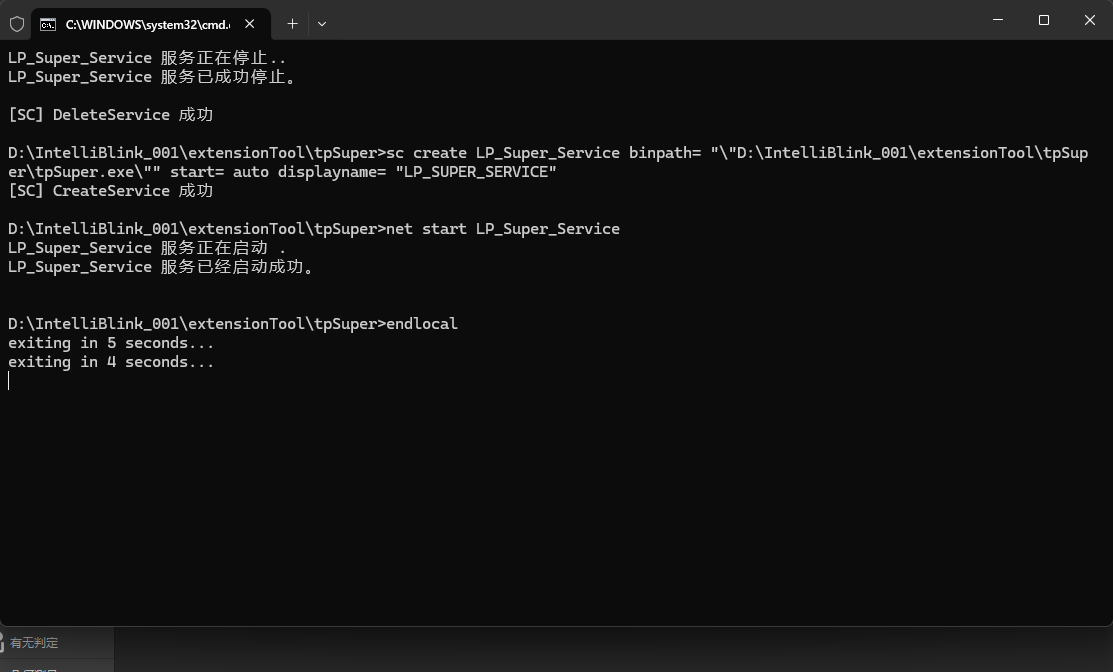Viewport: 1113px width, 672px height.
Task: Open a new terminal tab with plus
Action: click(292, 24)
